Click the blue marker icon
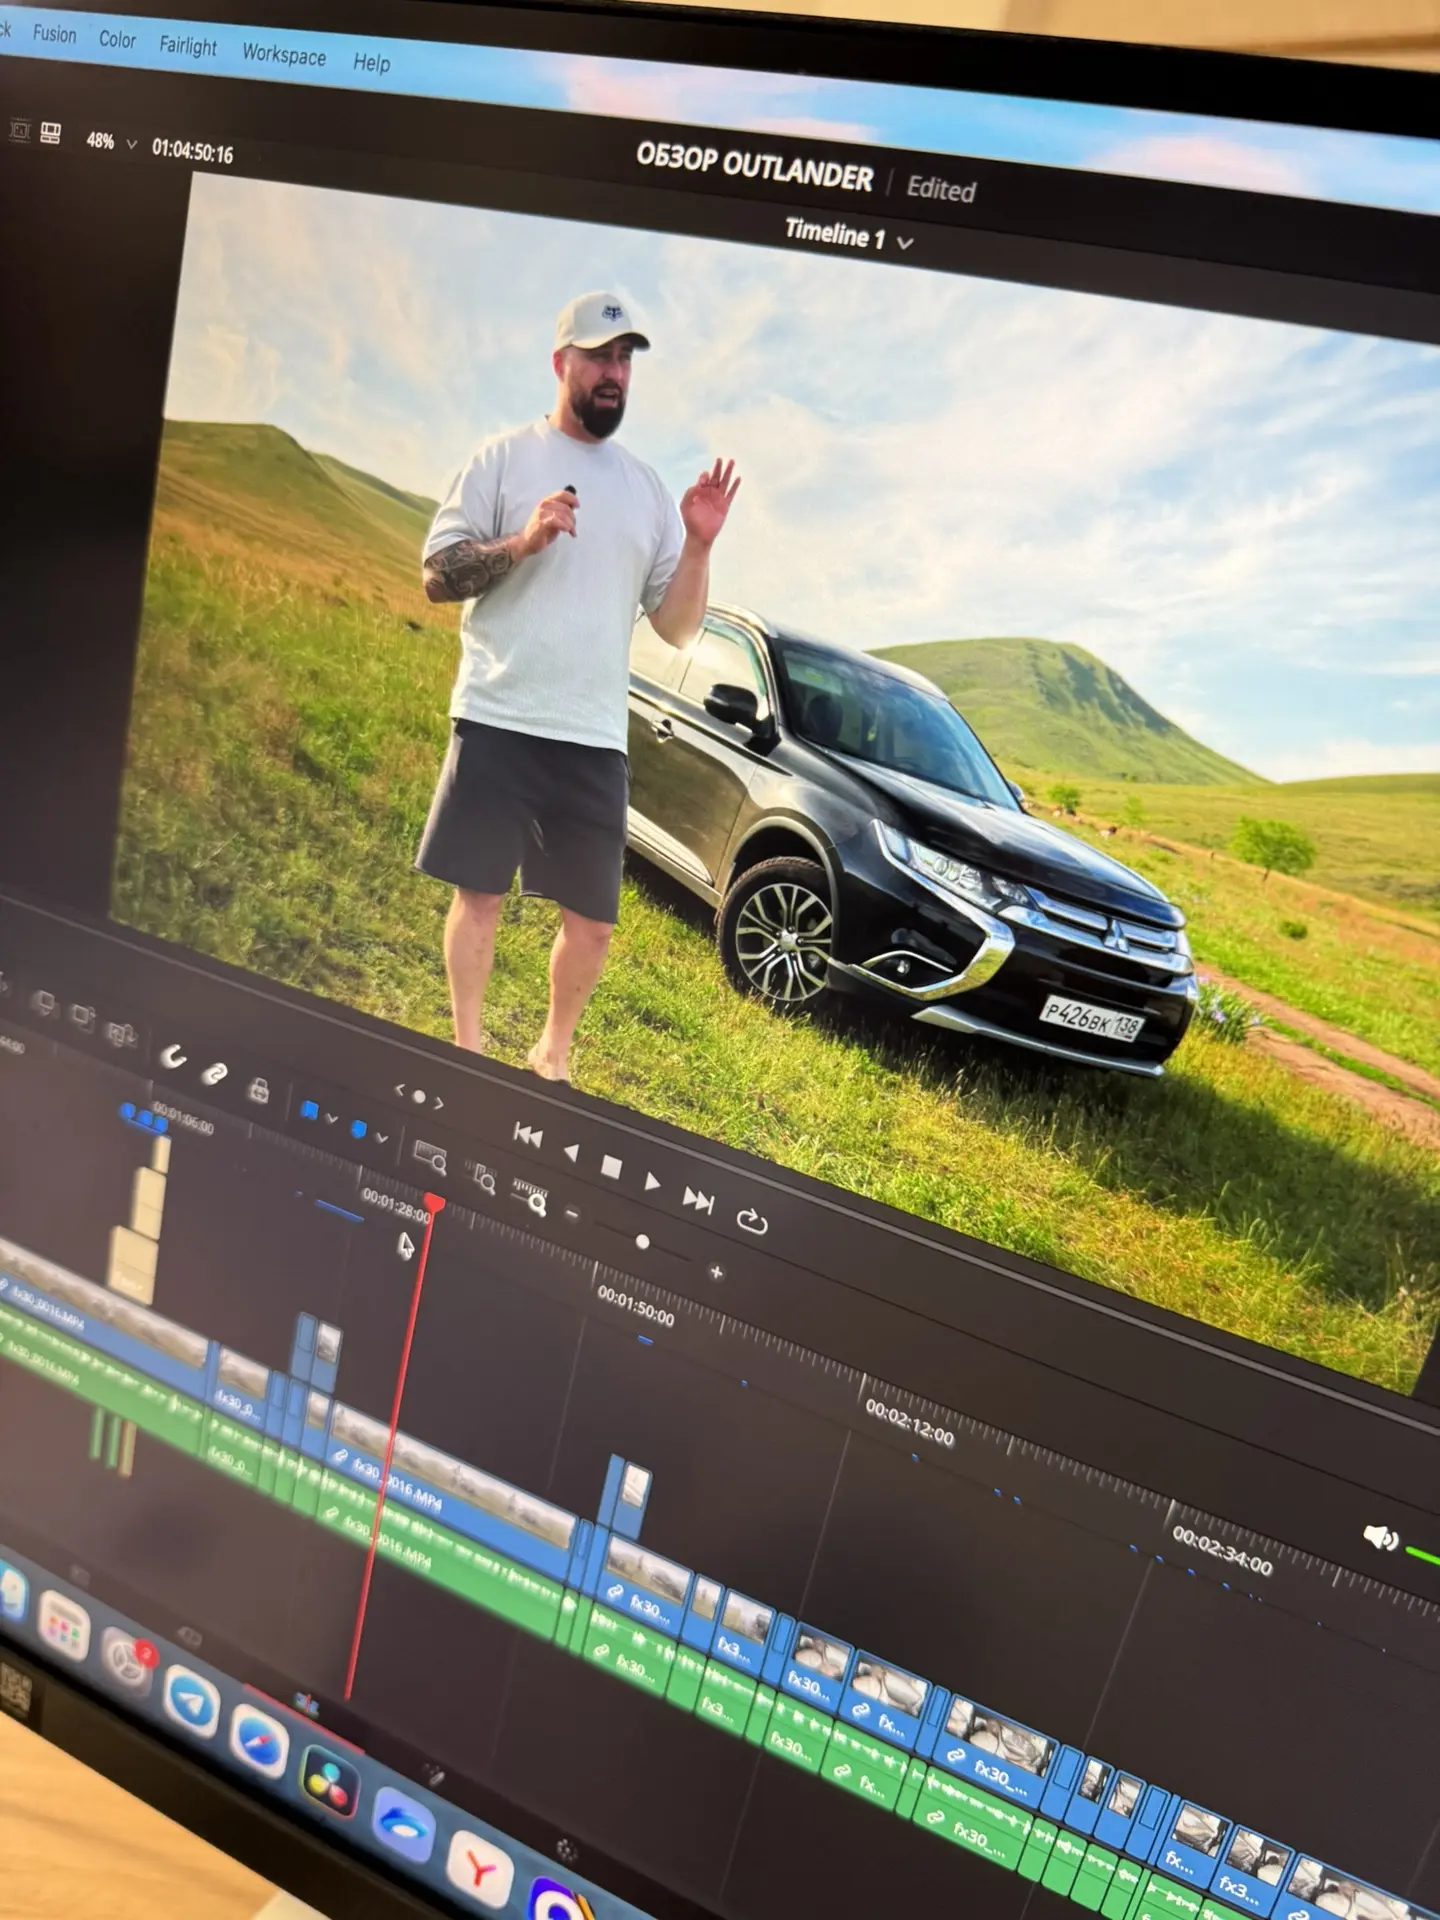The width and height of the screenshot is (1440, 1920). (358, 1129)
